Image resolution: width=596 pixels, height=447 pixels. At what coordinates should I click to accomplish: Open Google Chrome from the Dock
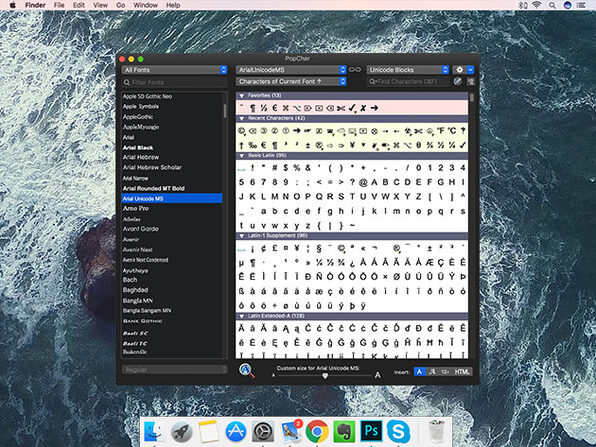point(317,432)
